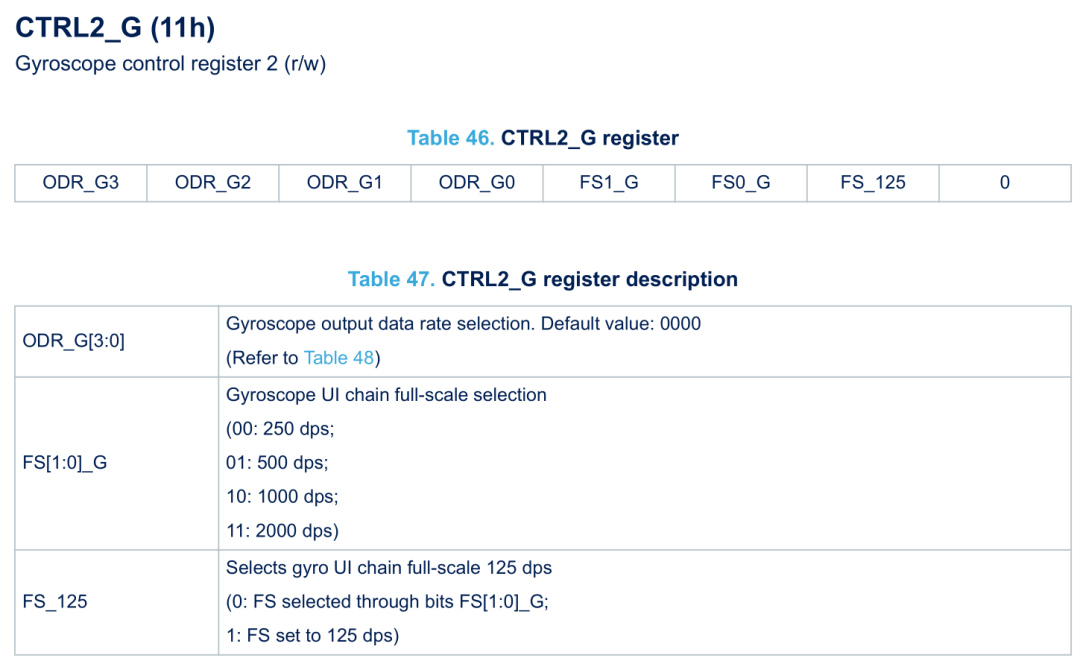The height and width of the screenshot is (664, 1080).
Task: Click the "11: 2000 dps)" line
Action: tap(283, 530)
